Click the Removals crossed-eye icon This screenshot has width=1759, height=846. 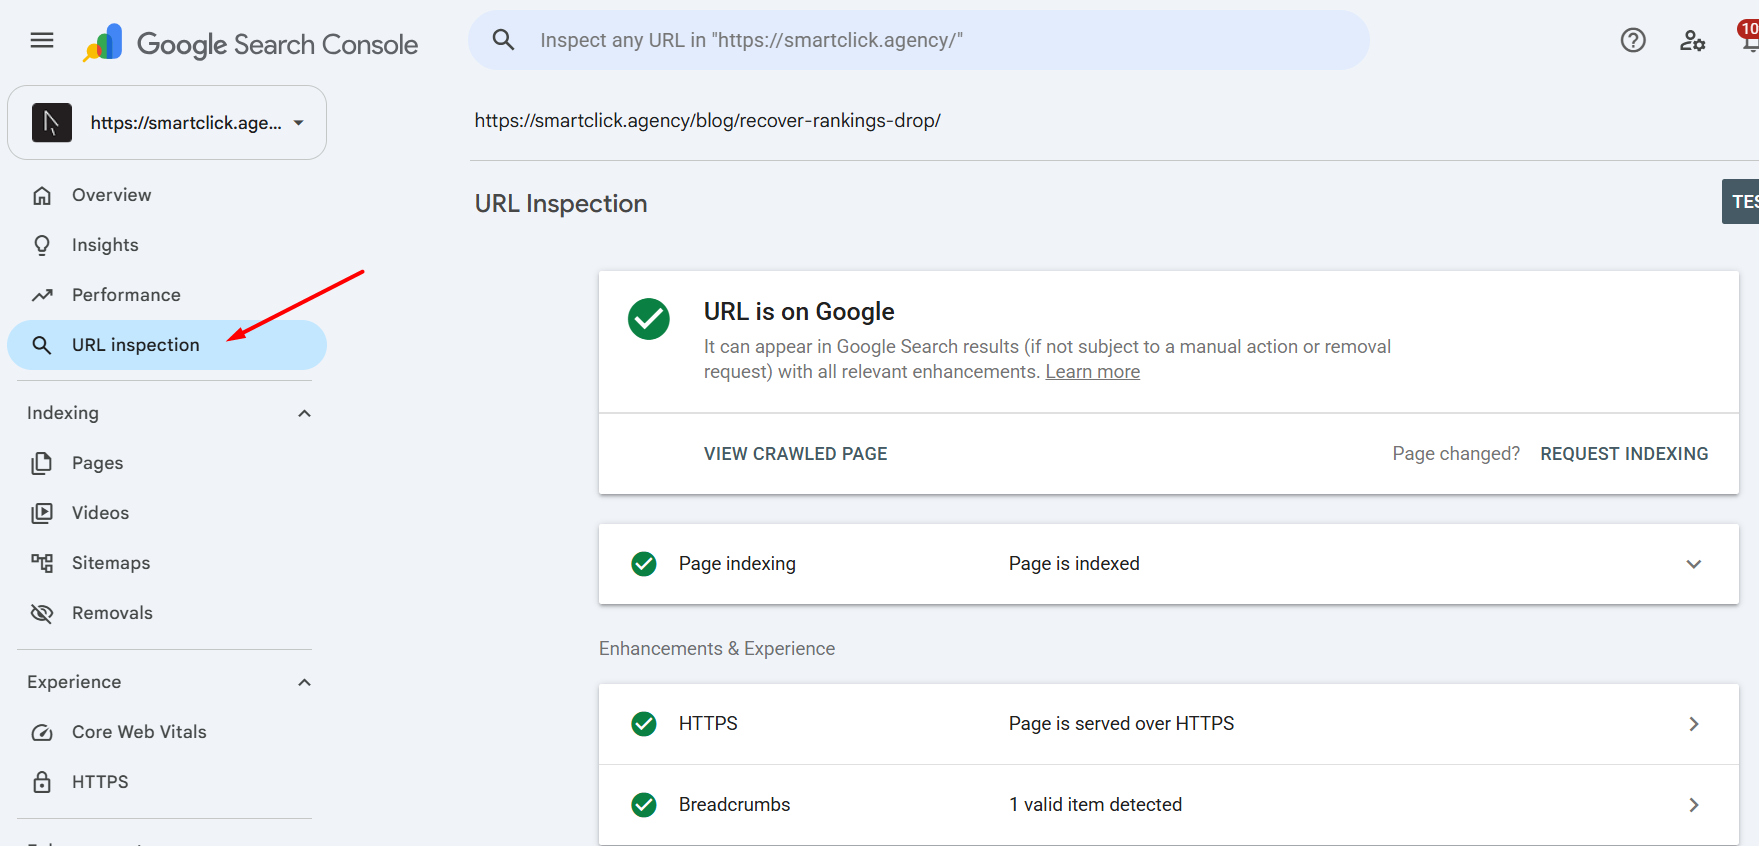[x=42, y=613]
